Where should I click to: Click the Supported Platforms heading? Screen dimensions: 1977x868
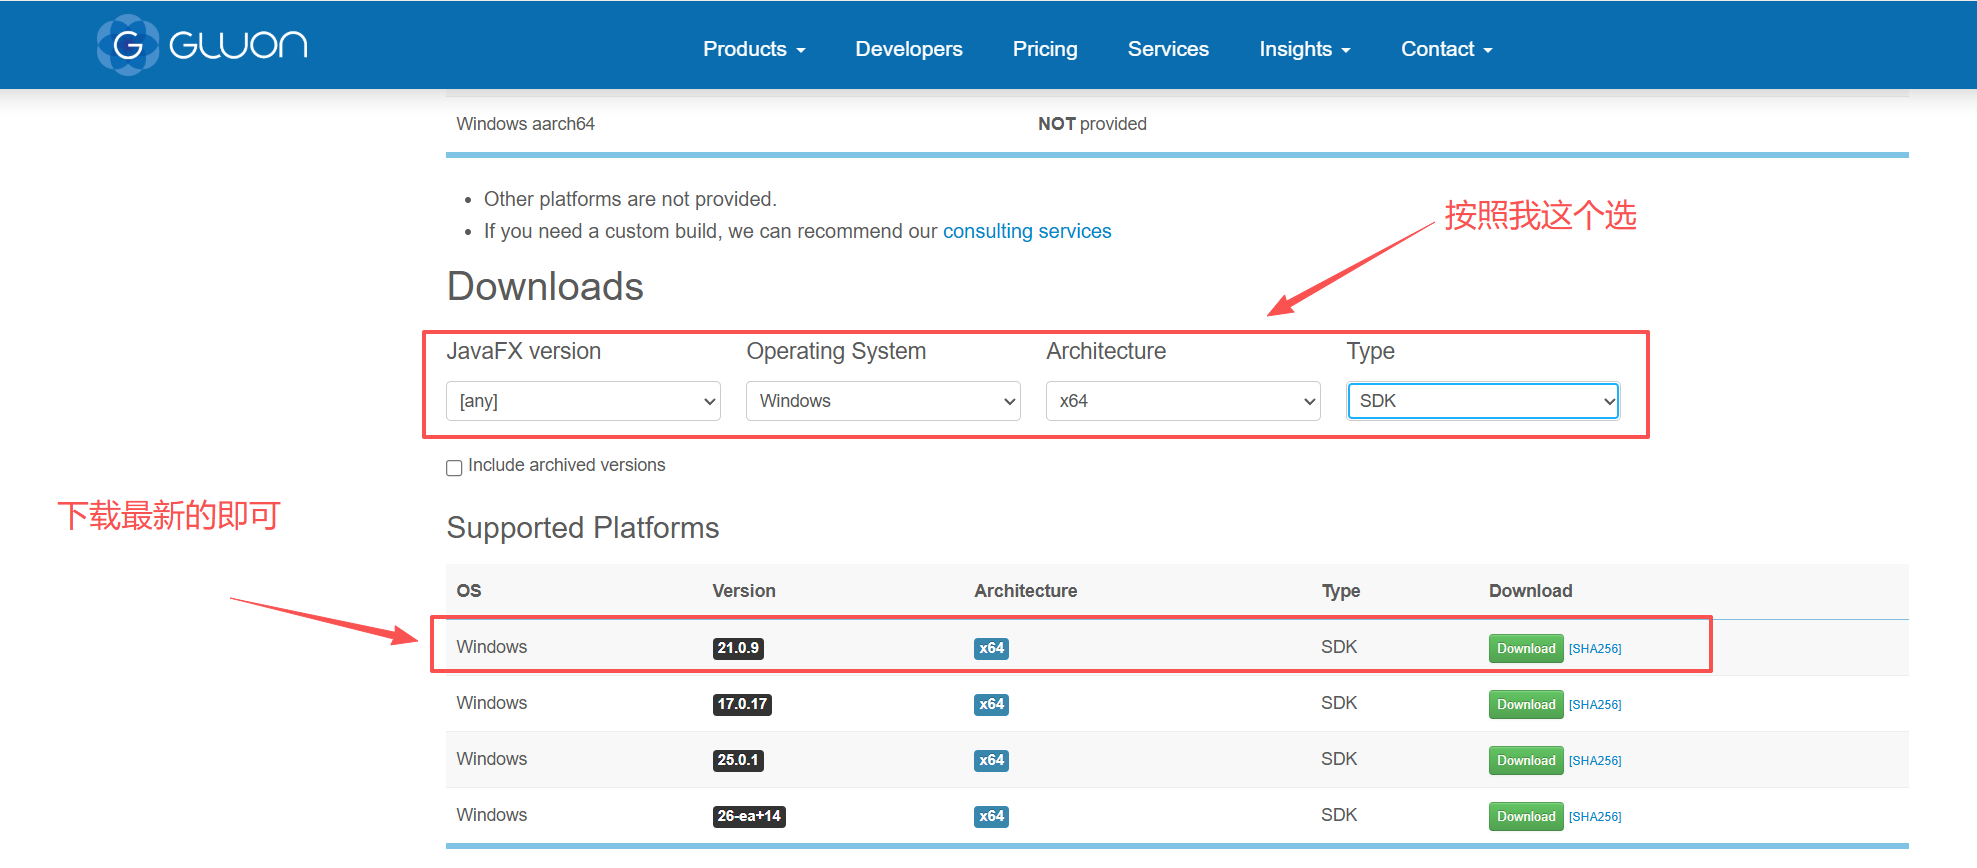[583, 528]
